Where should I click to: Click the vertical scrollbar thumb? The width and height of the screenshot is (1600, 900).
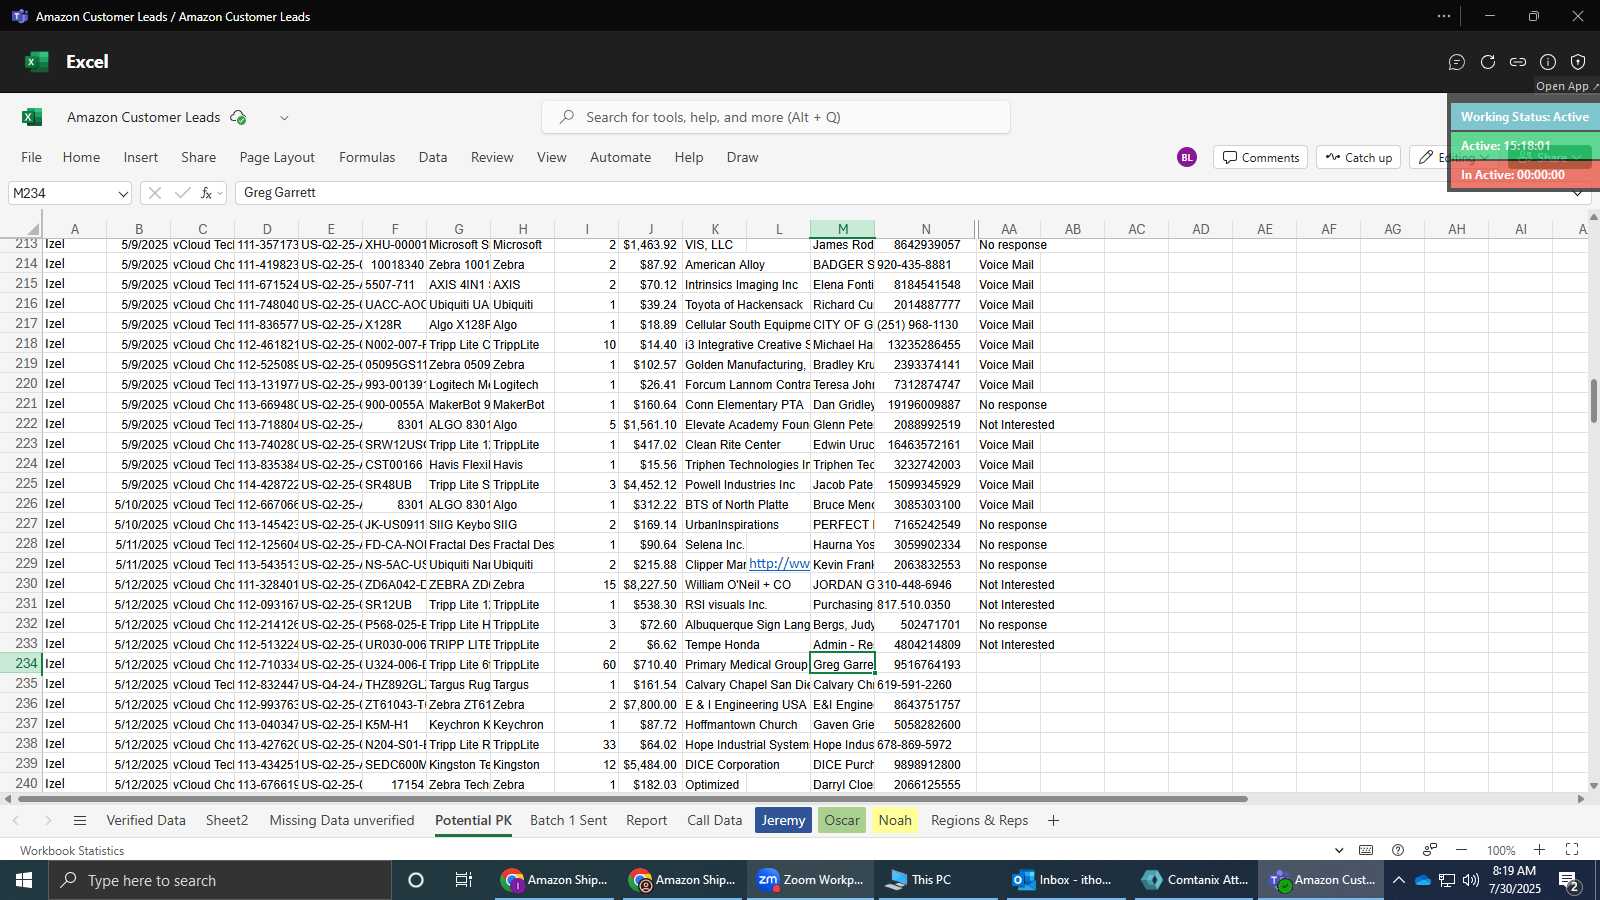[1593, 401]
